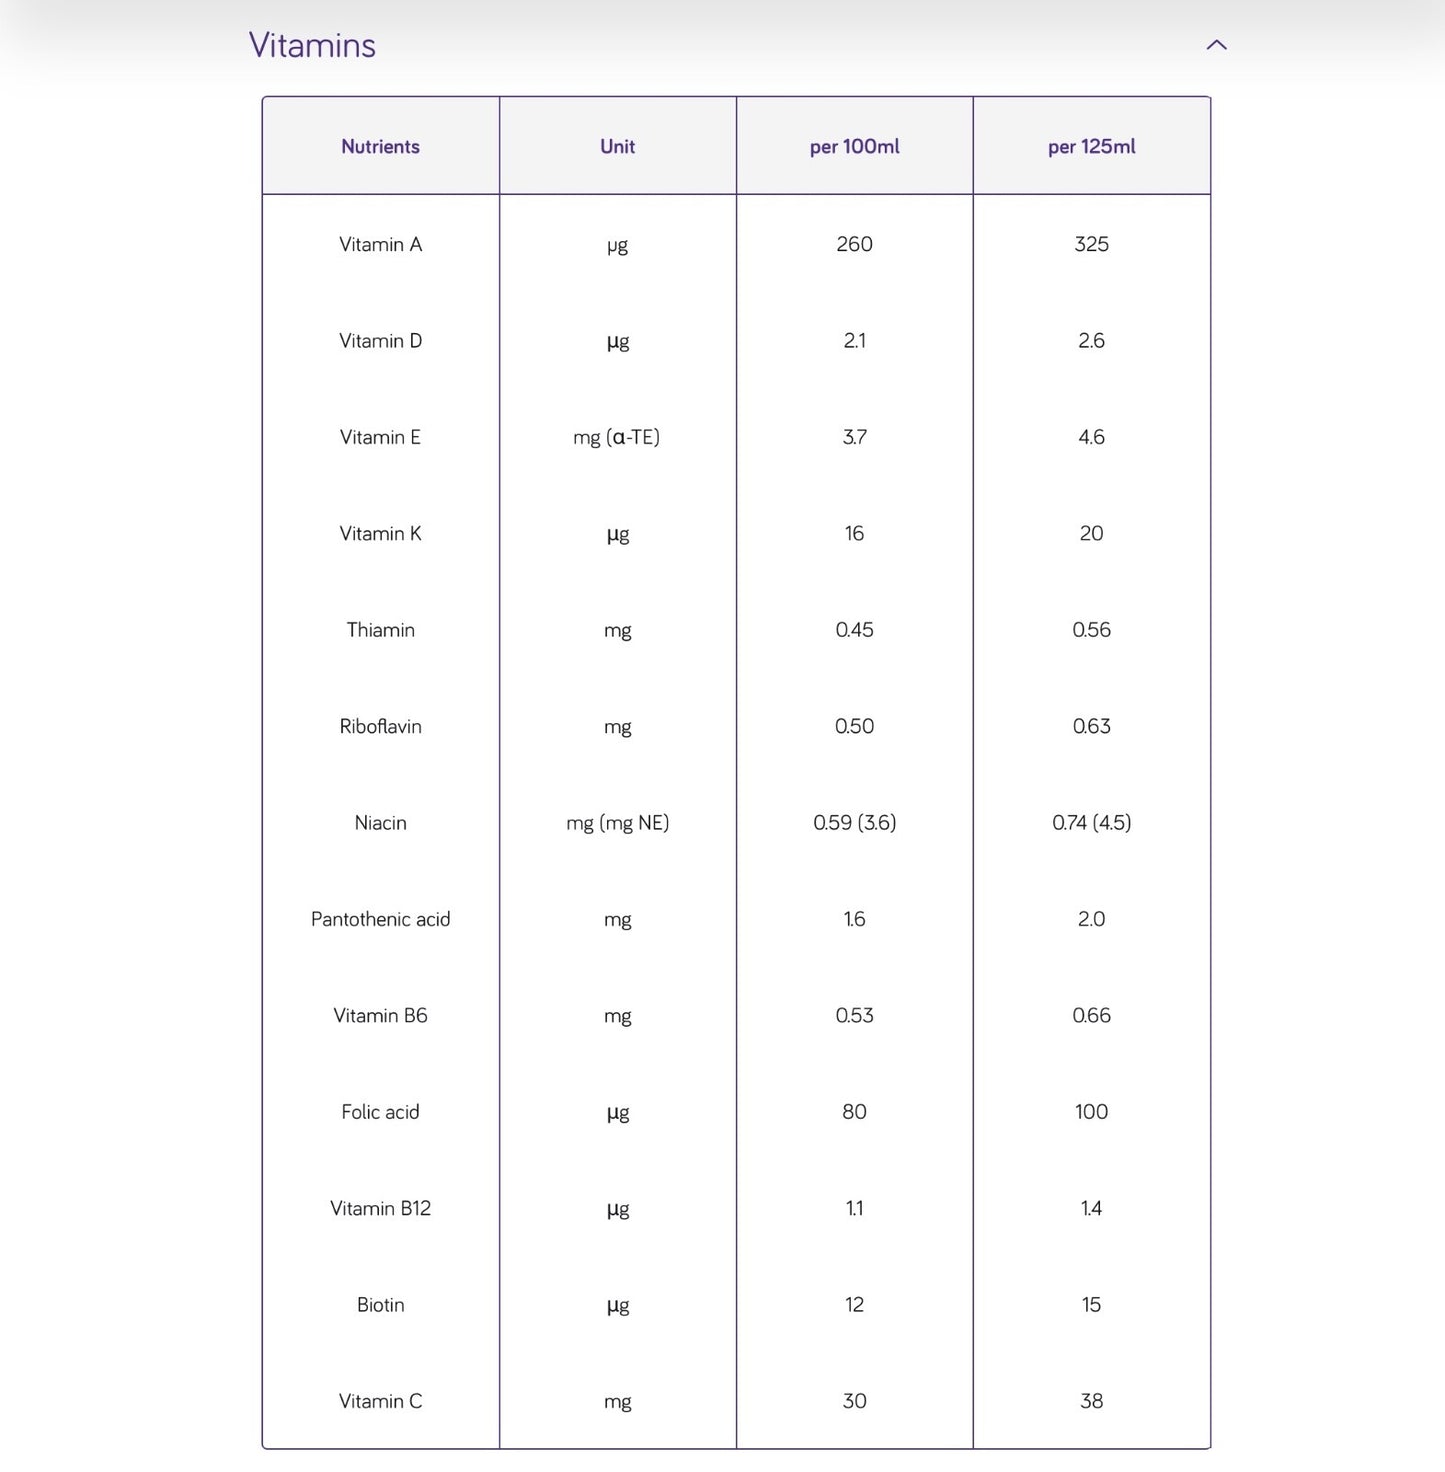Screen dimensions: 1445x1472
Task: Click the Unit column header
Action: click(617, 147)
